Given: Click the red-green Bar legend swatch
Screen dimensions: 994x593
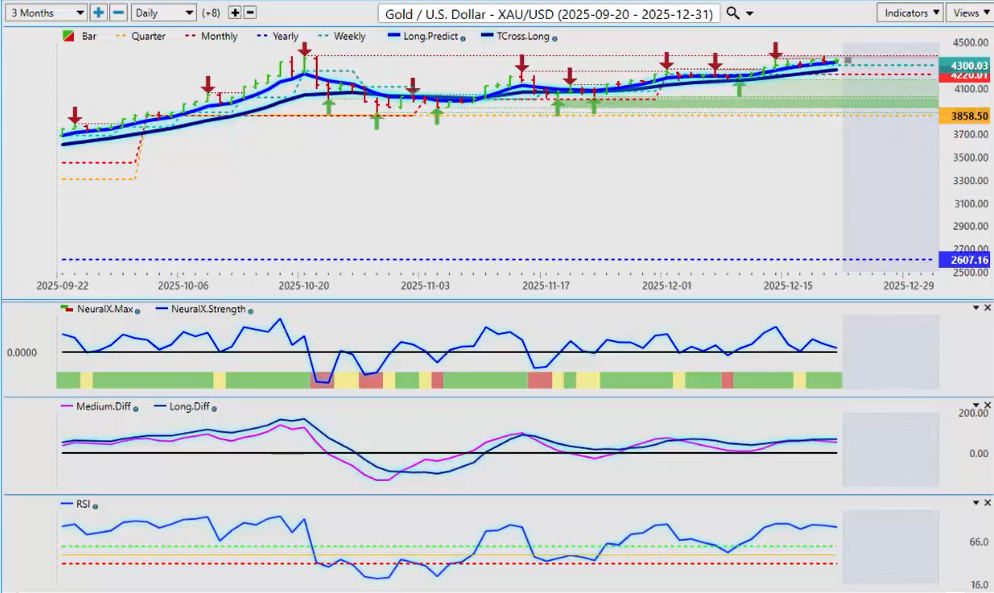Looking at the screenshot, I should [67, 36].
